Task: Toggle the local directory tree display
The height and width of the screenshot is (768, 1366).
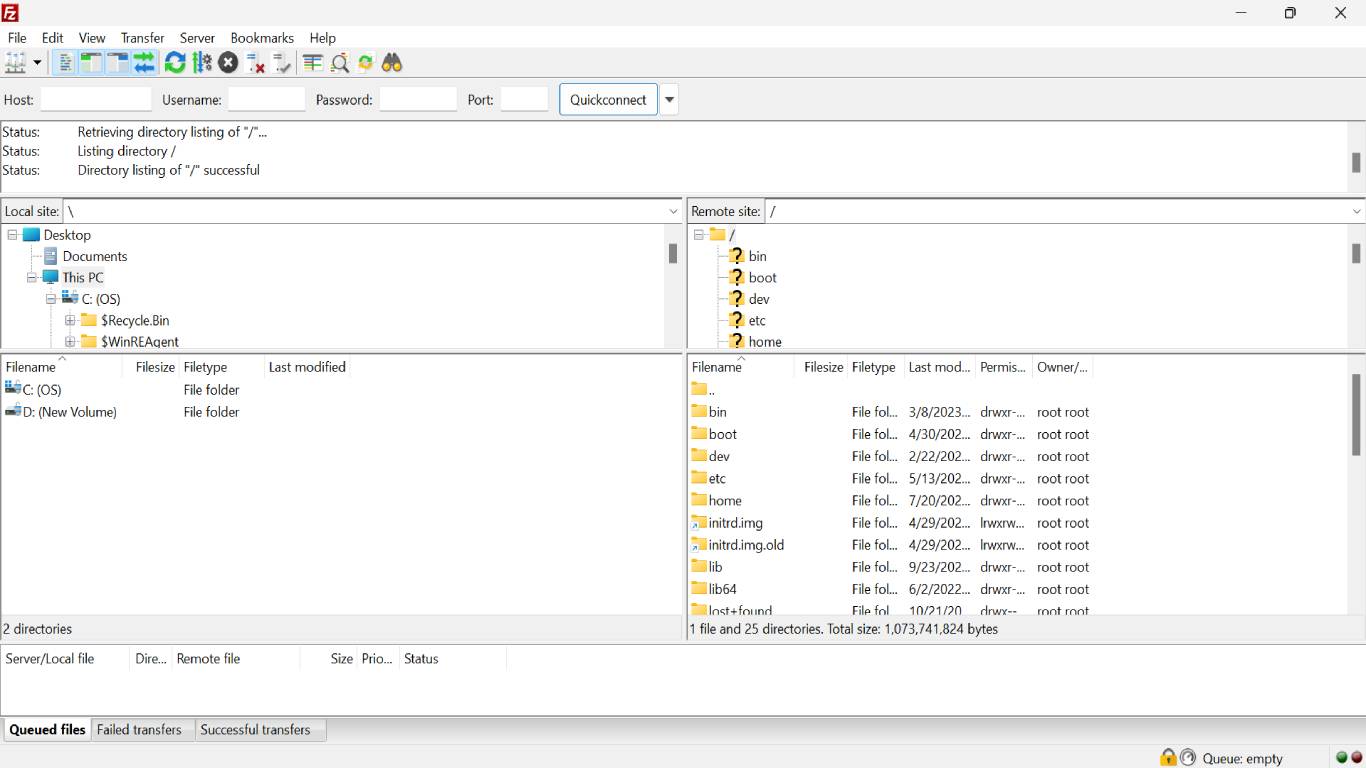Action: click(91, 63)
